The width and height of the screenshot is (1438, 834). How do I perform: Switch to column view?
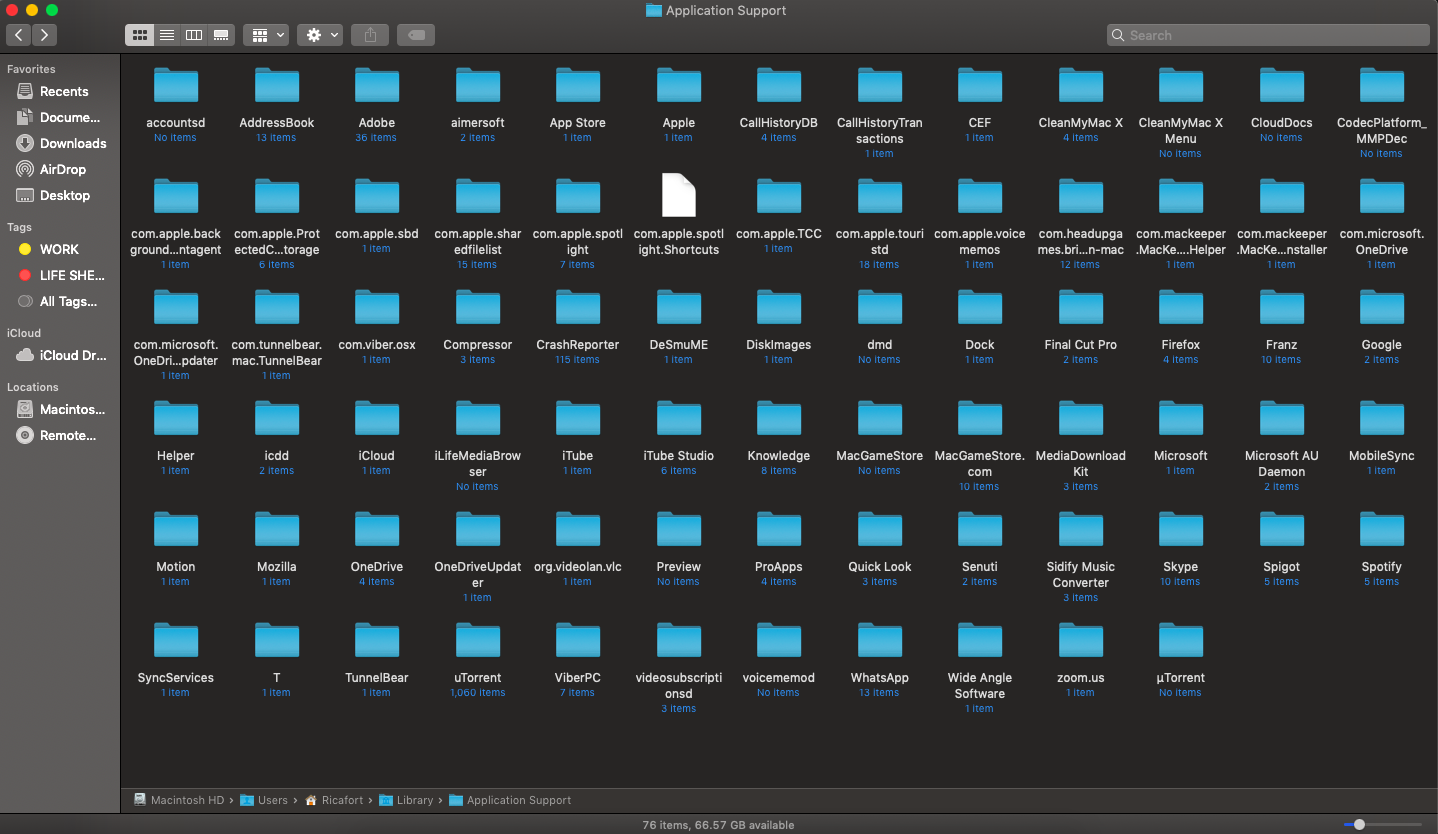pos(194,35)
